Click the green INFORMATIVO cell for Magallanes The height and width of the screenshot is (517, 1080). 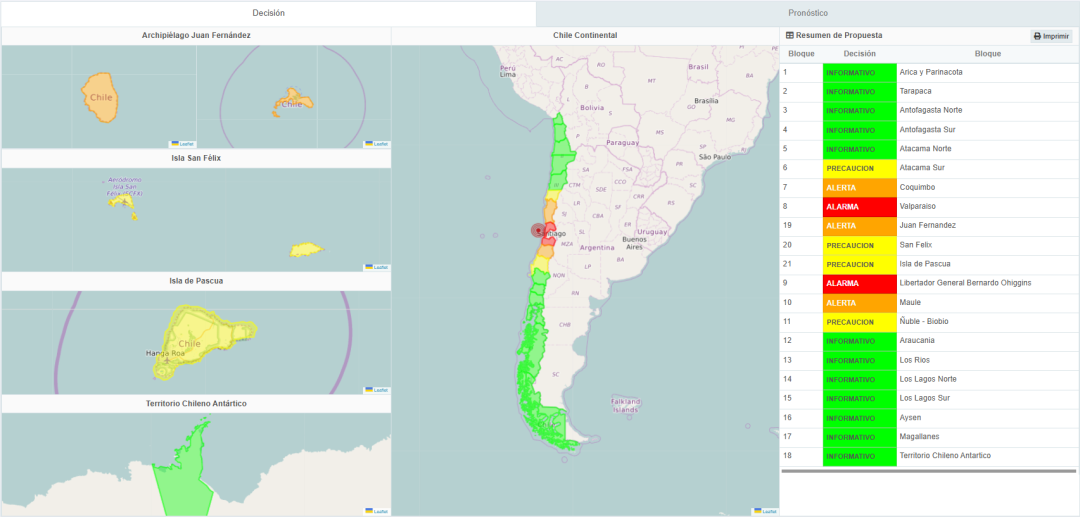click(859, 437)
